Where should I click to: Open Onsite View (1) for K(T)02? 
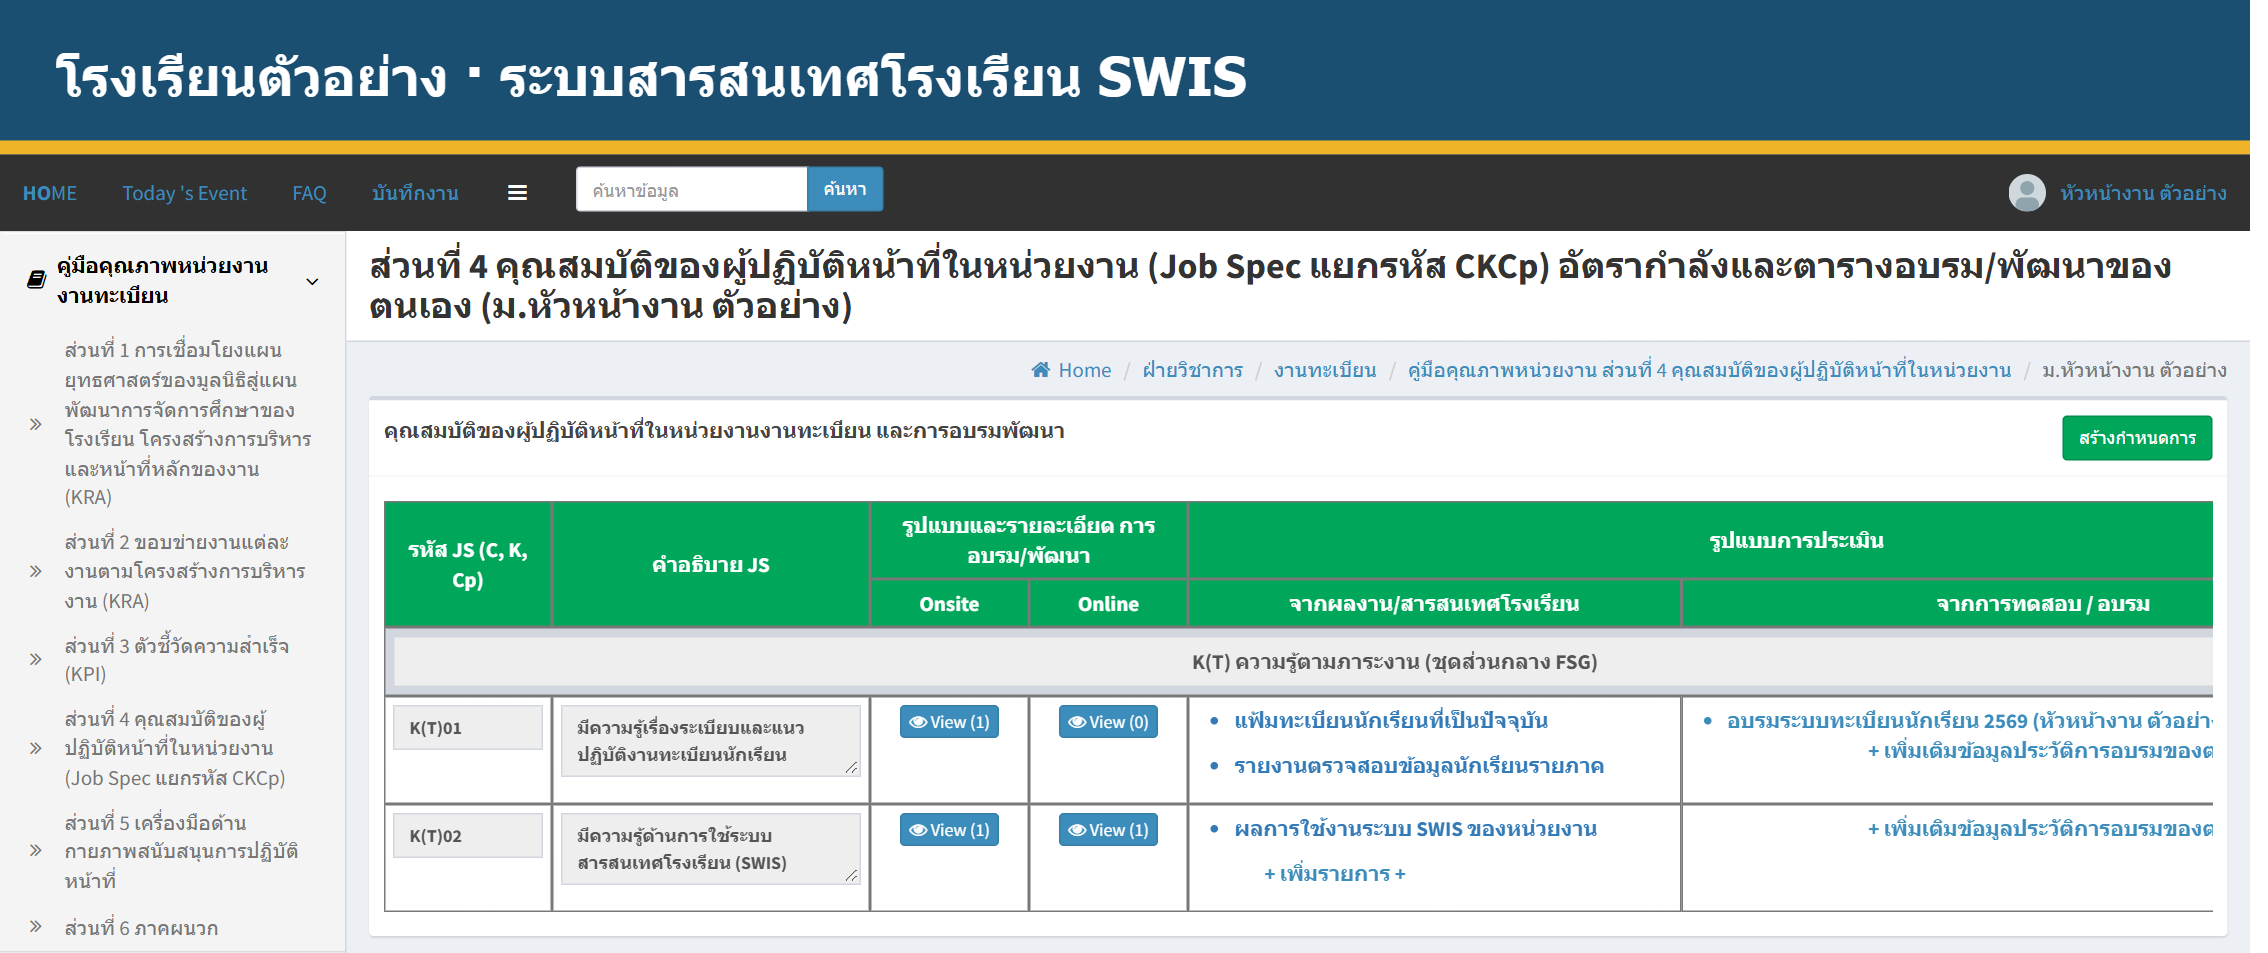click(x=949, y=830)
